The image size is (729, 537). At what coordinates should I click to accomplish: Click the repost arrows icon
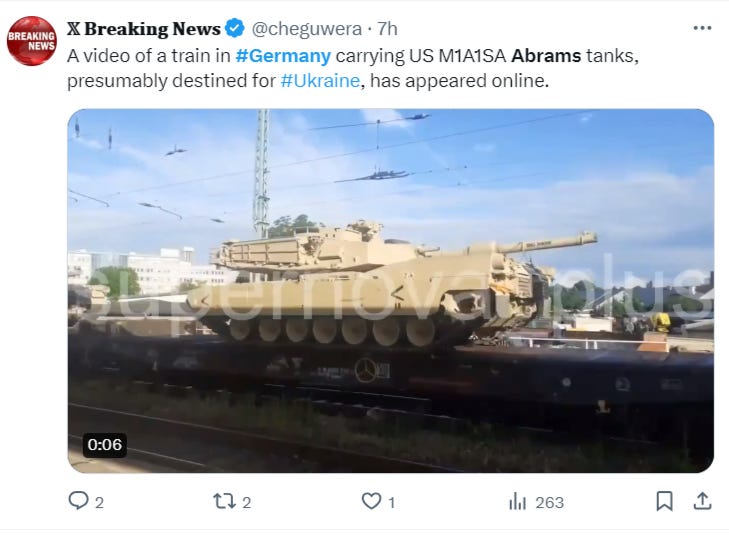coord(225,501)
